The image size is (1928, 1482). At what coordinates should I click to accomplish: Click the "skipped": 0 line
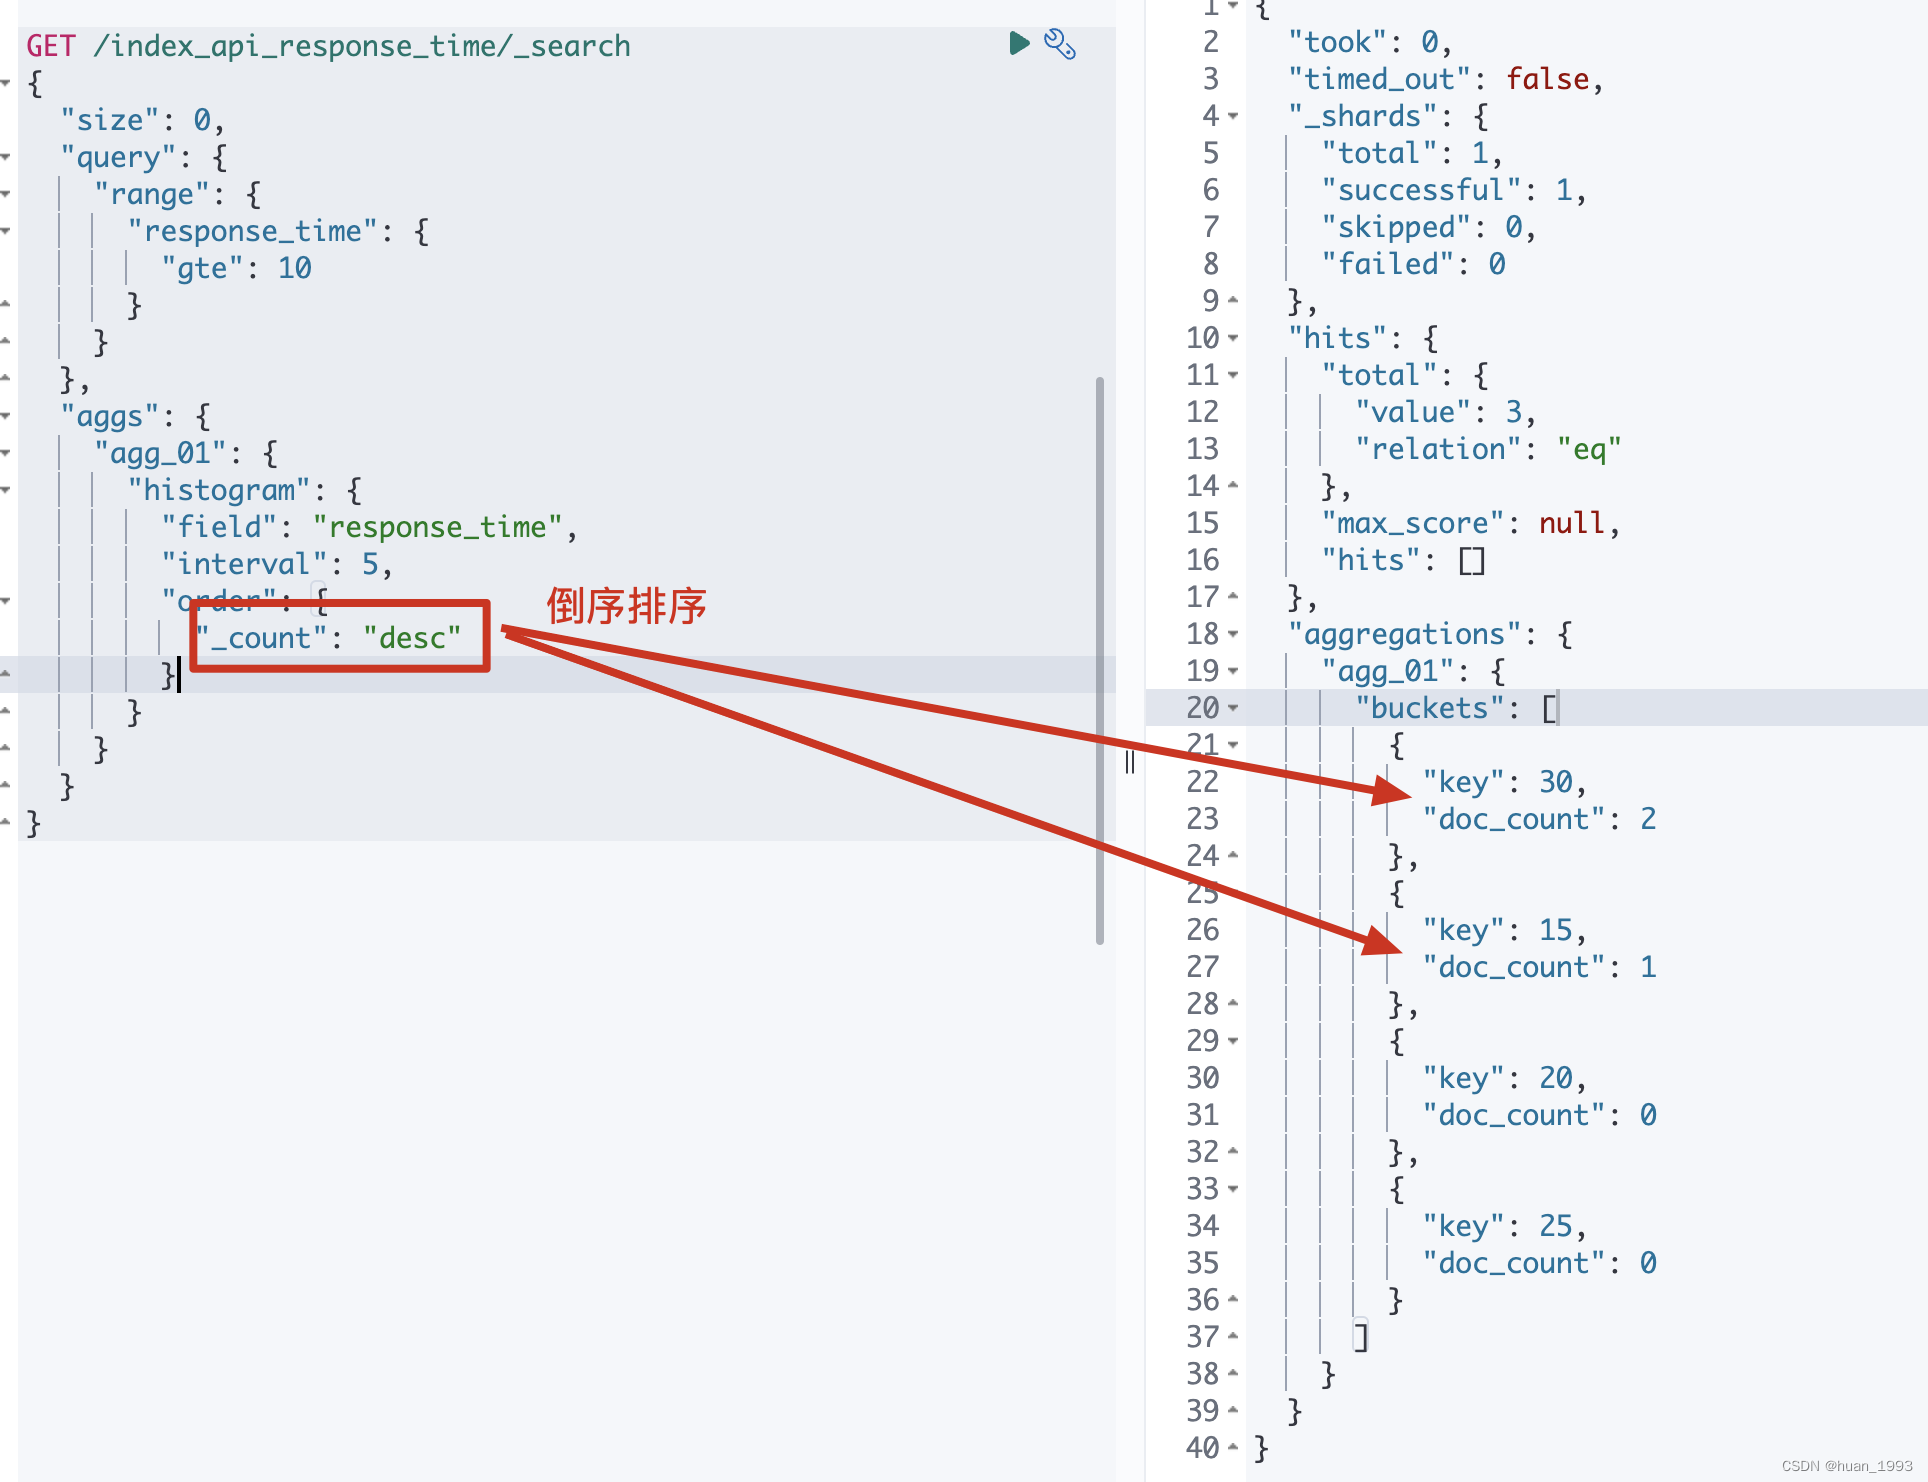pos(1429,228)
